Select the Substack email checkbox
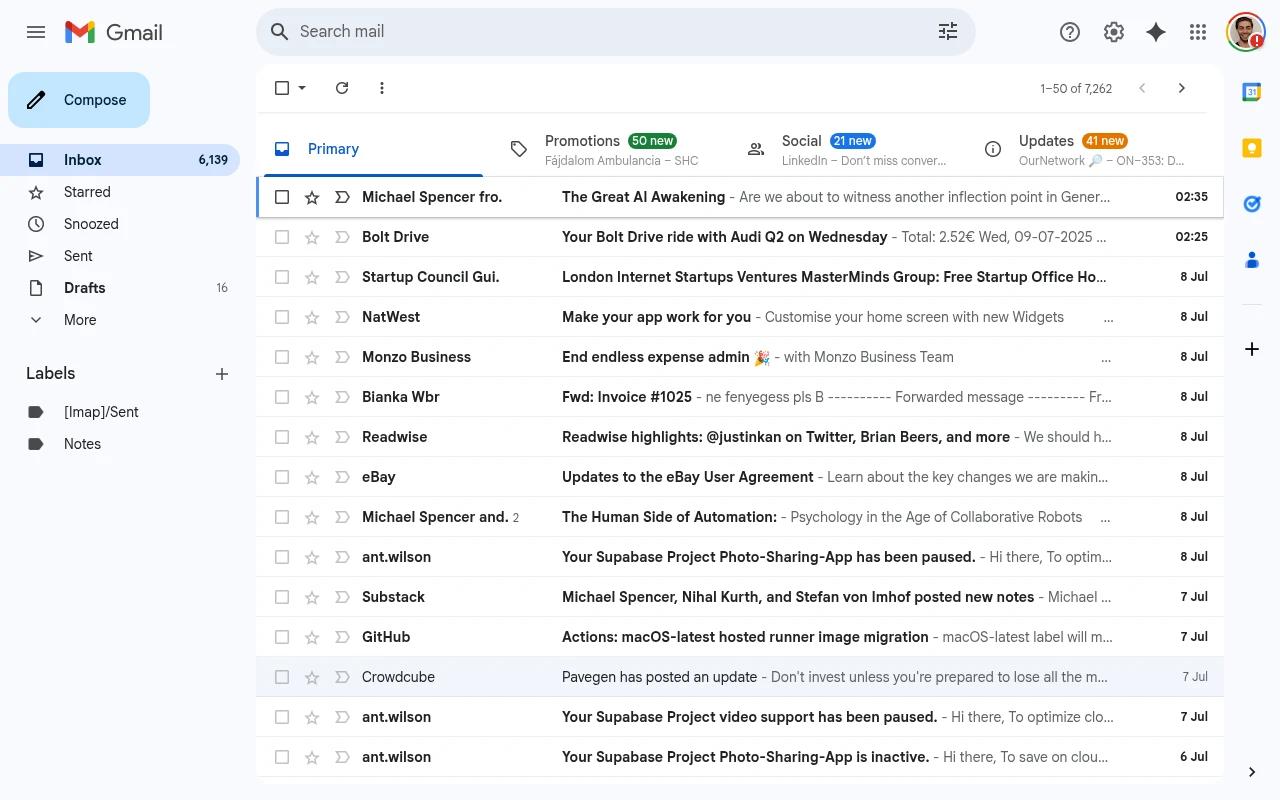The height and width of the screenshot is (800, 1280). (282, 597)
